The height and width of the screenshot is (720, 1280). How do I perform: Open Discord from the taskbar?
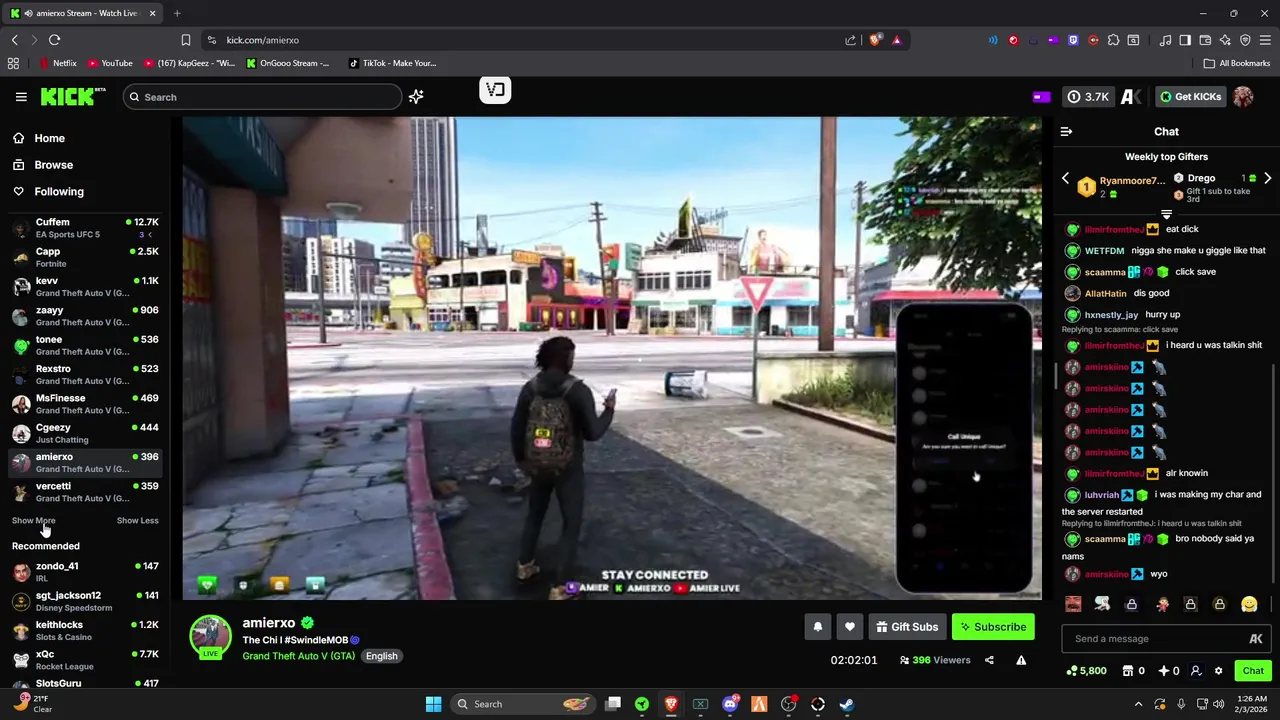click(x=730, y=704)
